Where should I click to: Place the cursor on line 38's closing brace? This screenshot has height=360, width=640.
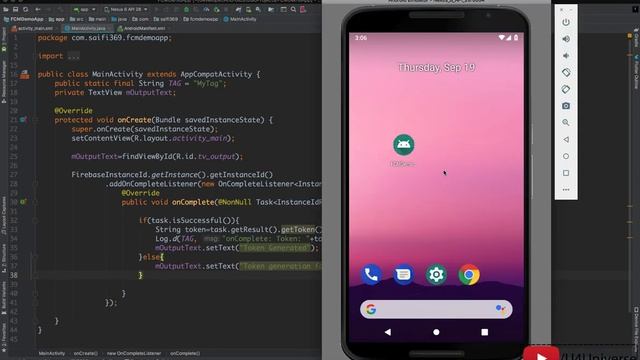(x=140, y=275)
